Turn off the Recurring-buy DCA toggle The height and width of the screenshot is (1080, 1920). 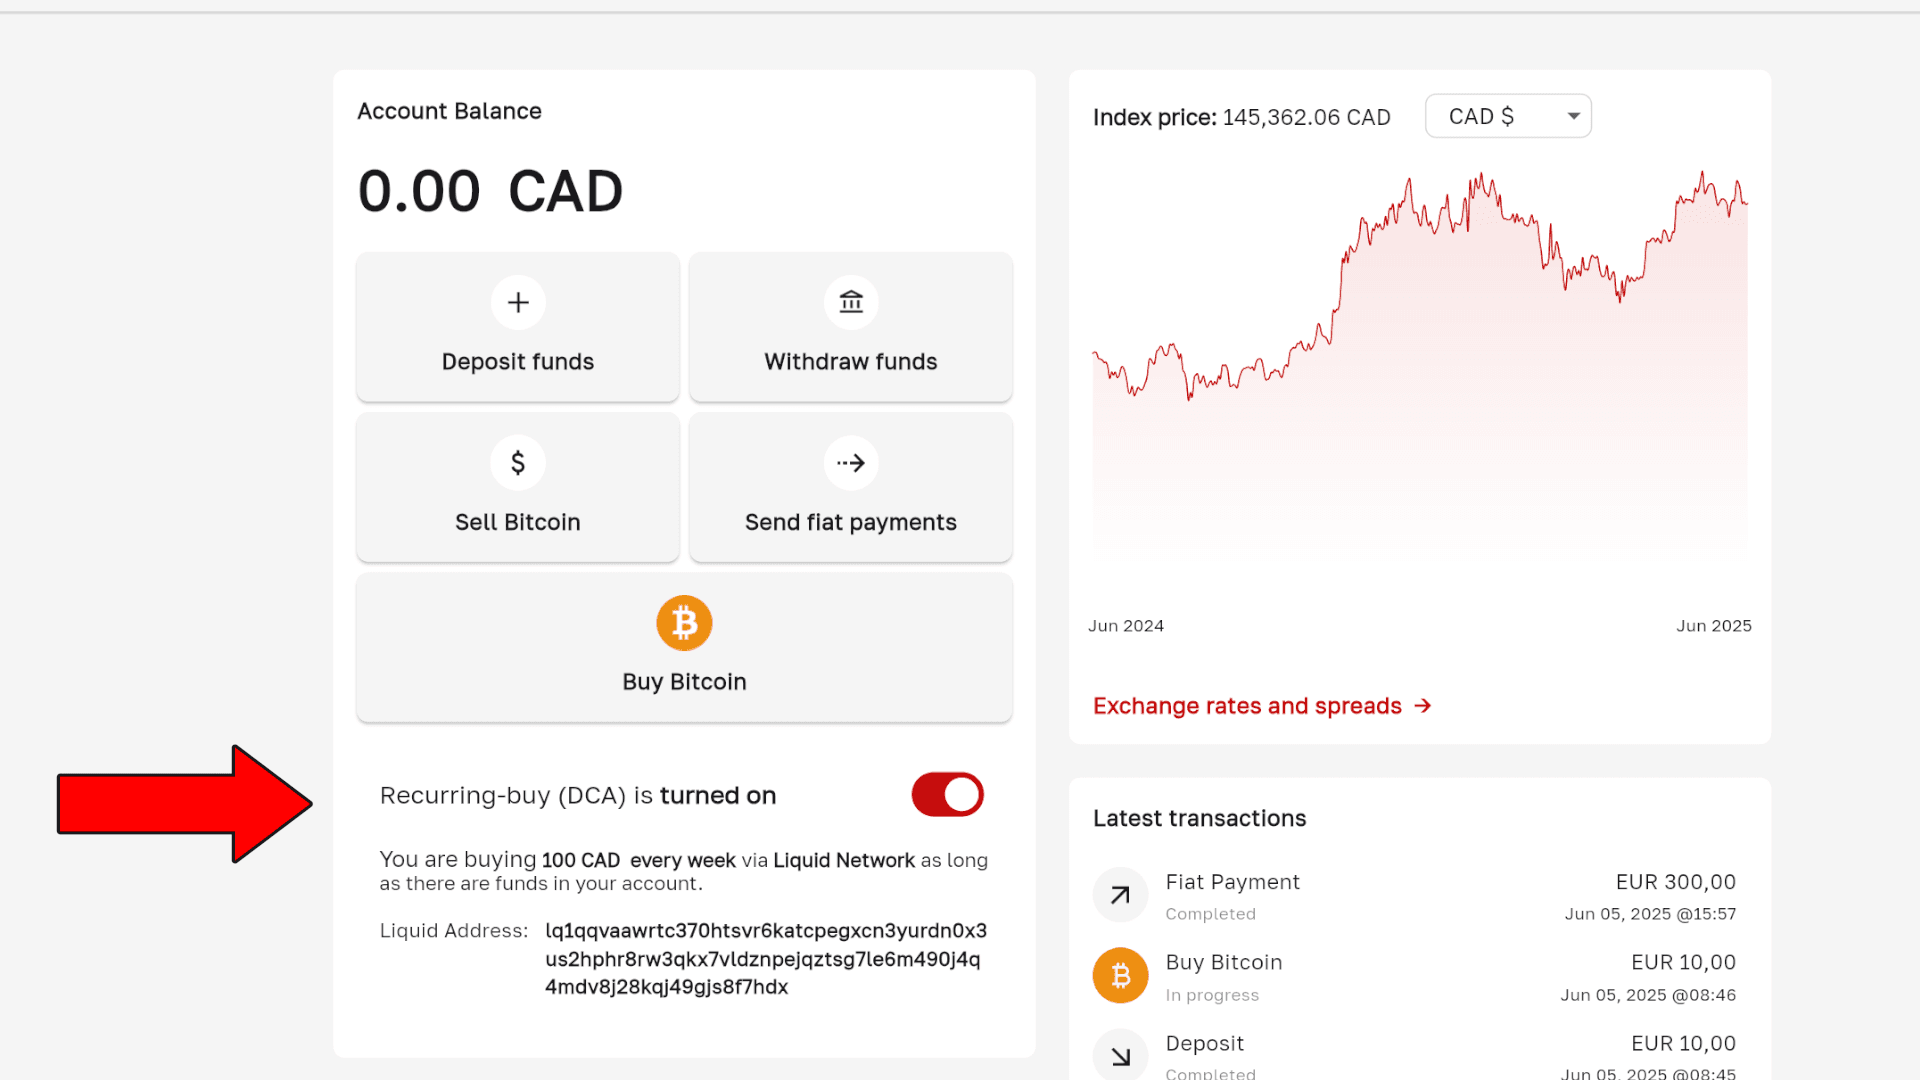coord(947,795)
